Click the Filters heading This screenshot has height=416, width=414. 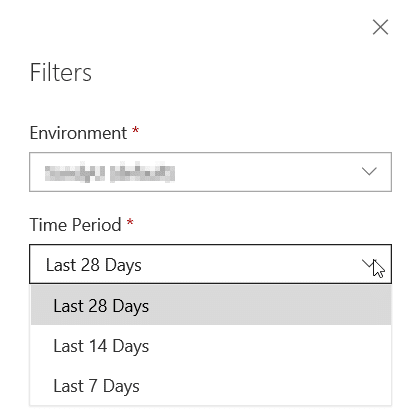(61, 72)
